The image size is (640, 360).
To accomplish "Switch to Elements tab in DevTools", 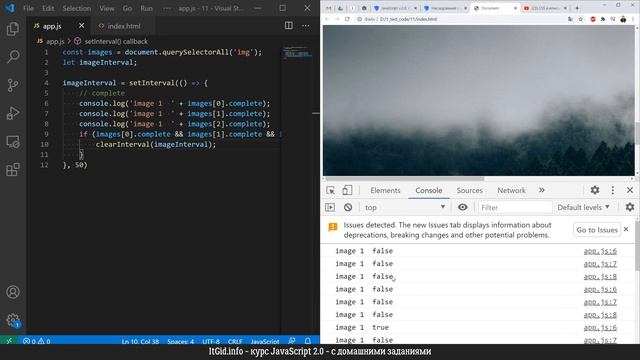I will (x=385, y=190).
